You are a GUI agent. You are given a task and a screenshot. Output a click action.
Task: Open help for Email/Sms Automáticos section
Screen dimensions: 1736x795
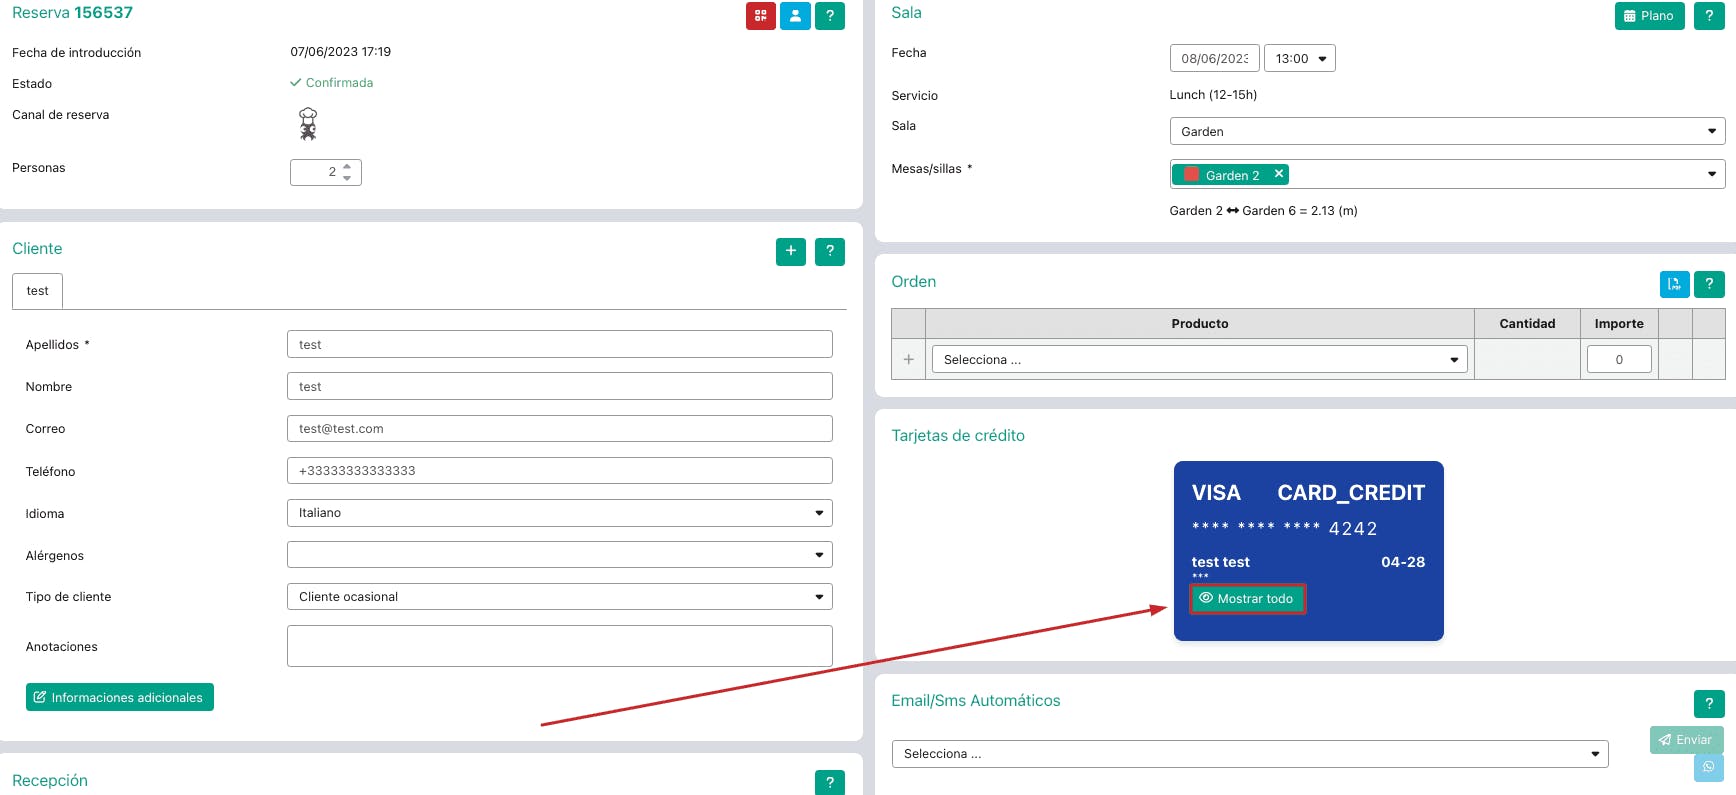(x=1709, y=703)
